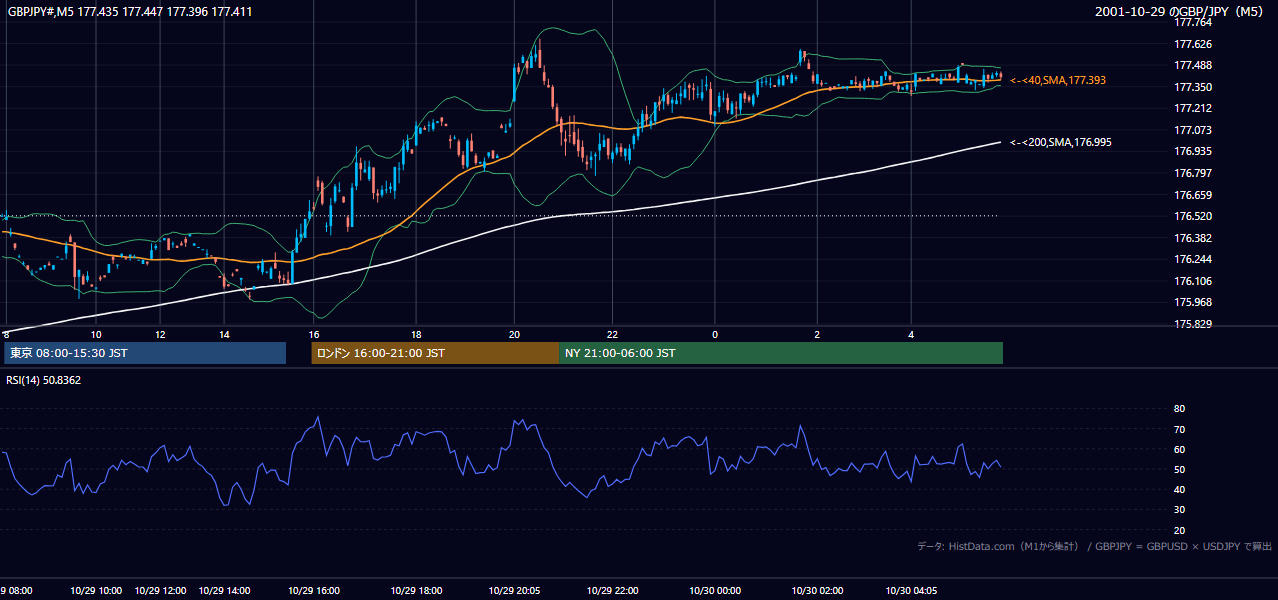Click the 40 SMA 177.393 label
Viewport: 1278px width, 600px height.
click(x=1058, y=80)
